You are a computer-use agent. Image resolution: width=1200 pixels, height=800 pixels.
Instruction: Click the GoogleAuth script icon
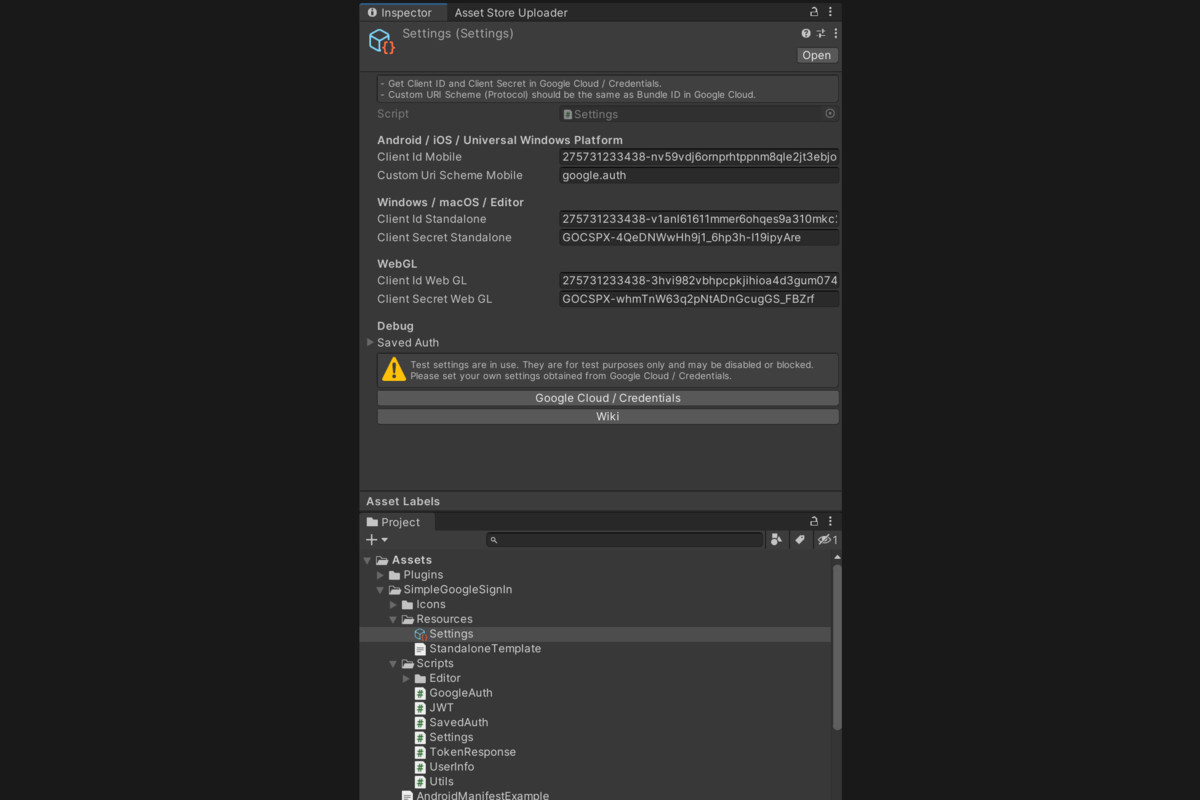420,693
